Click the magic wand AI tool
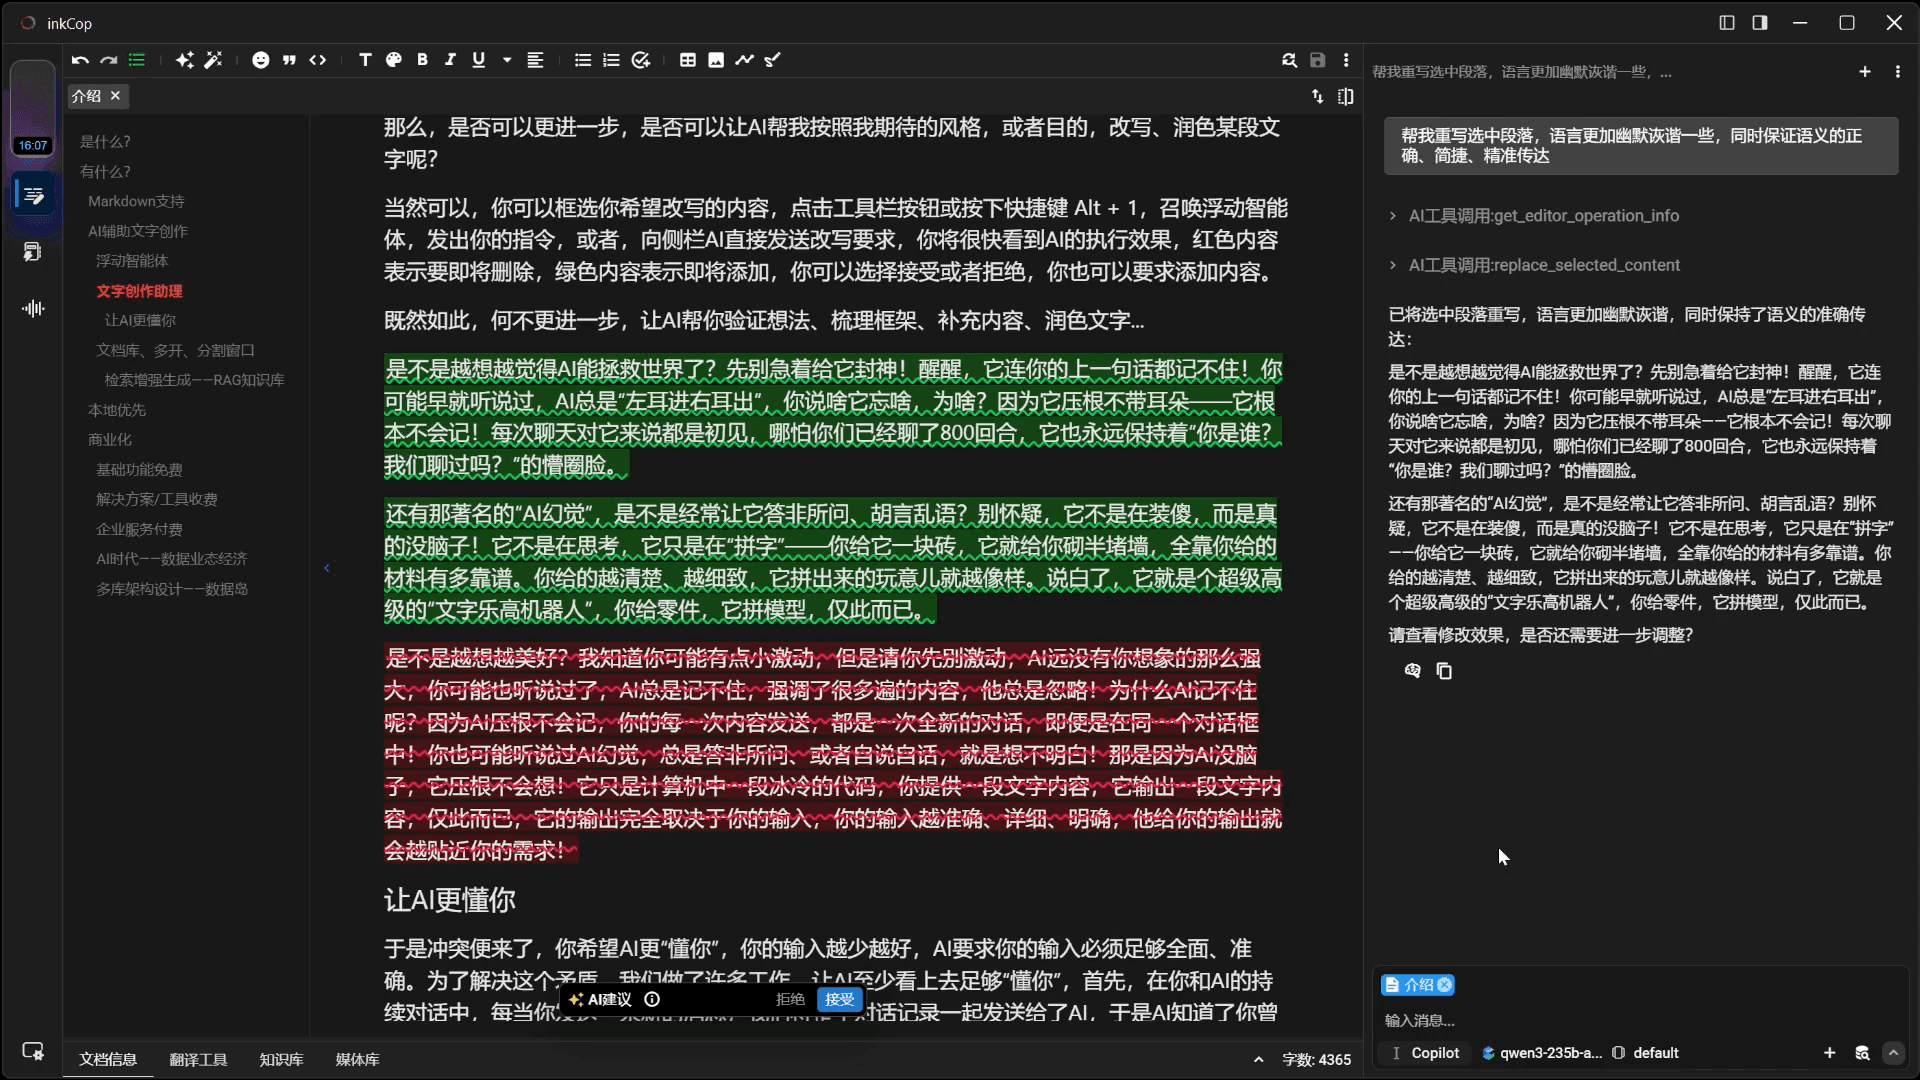The width and height of the screenshot is (1920, 1080). pos(213,60)
